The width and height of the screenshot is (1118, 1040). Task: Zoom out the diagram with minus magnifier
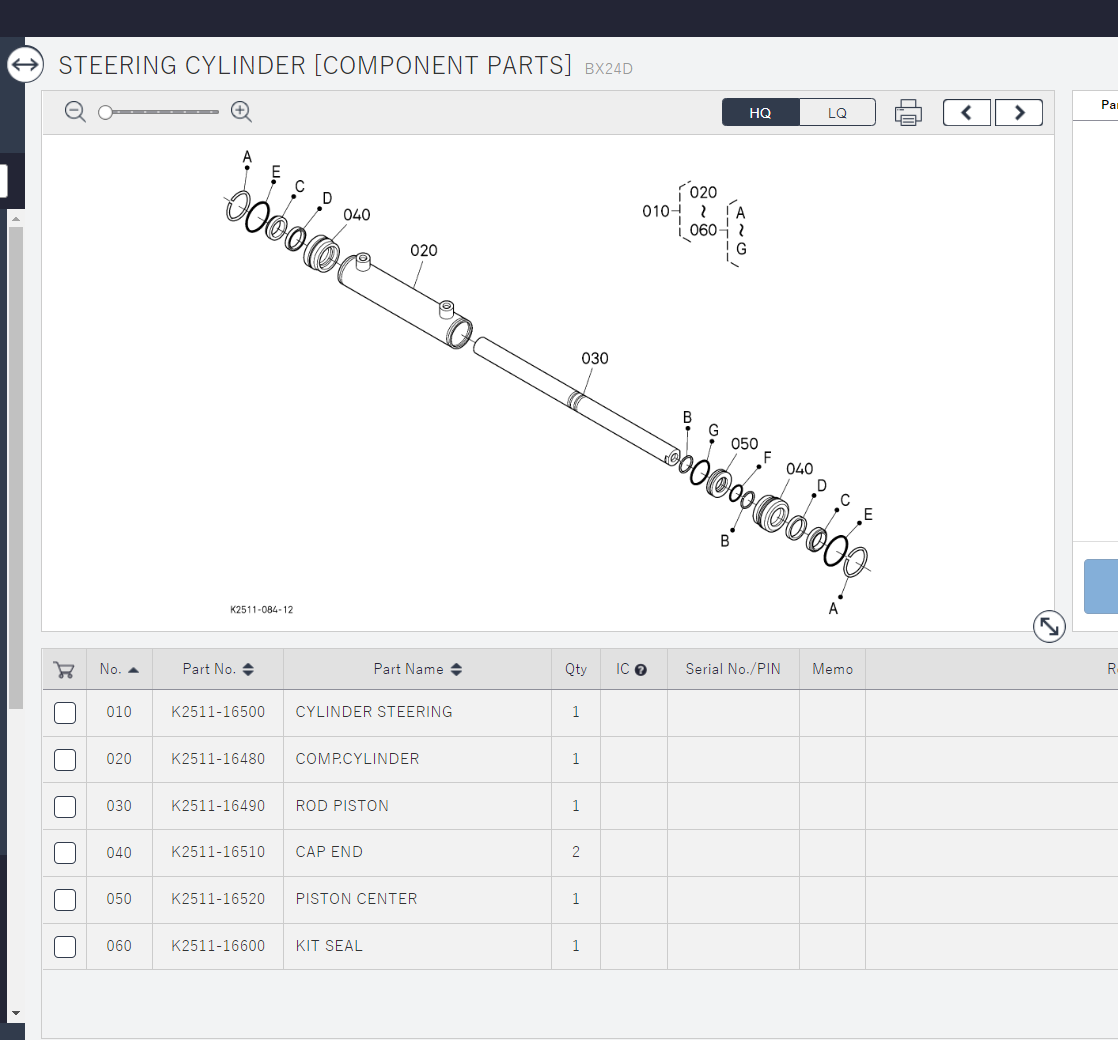(x=75, y=112)
